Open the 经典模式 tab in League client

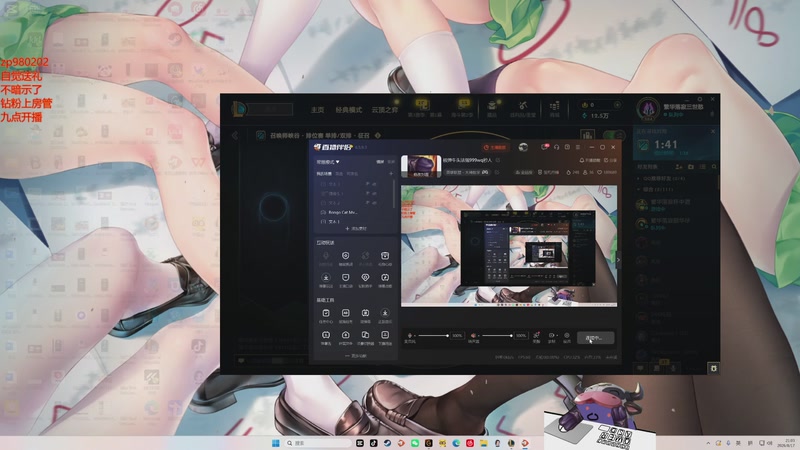click(348, 110)
